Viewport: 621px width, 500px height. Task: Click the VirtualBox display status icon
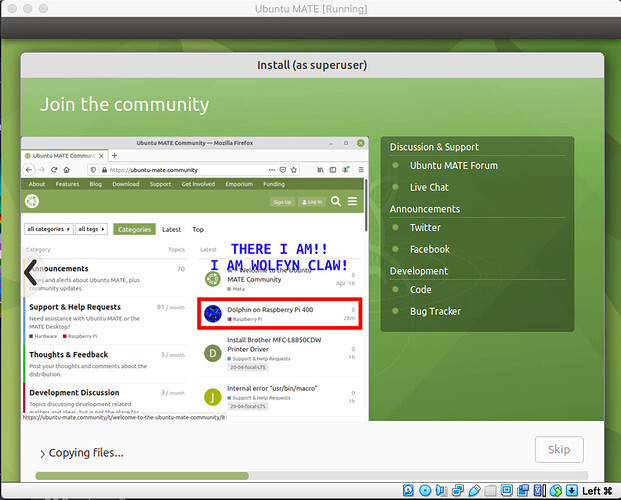point(507,490)
